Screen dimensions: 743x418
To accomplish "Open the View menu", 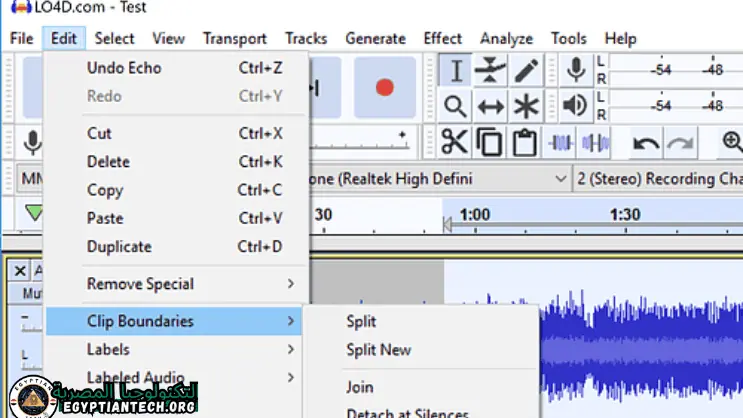I will 168,38.
